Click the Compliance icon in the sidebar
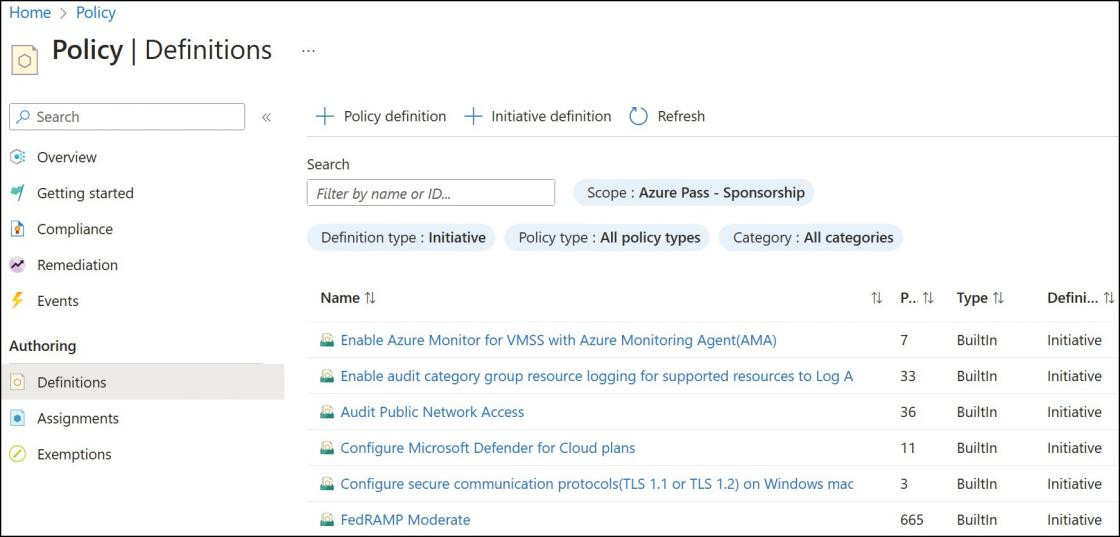Viewport: 1120px width, 537px height. tap(18, 229)
